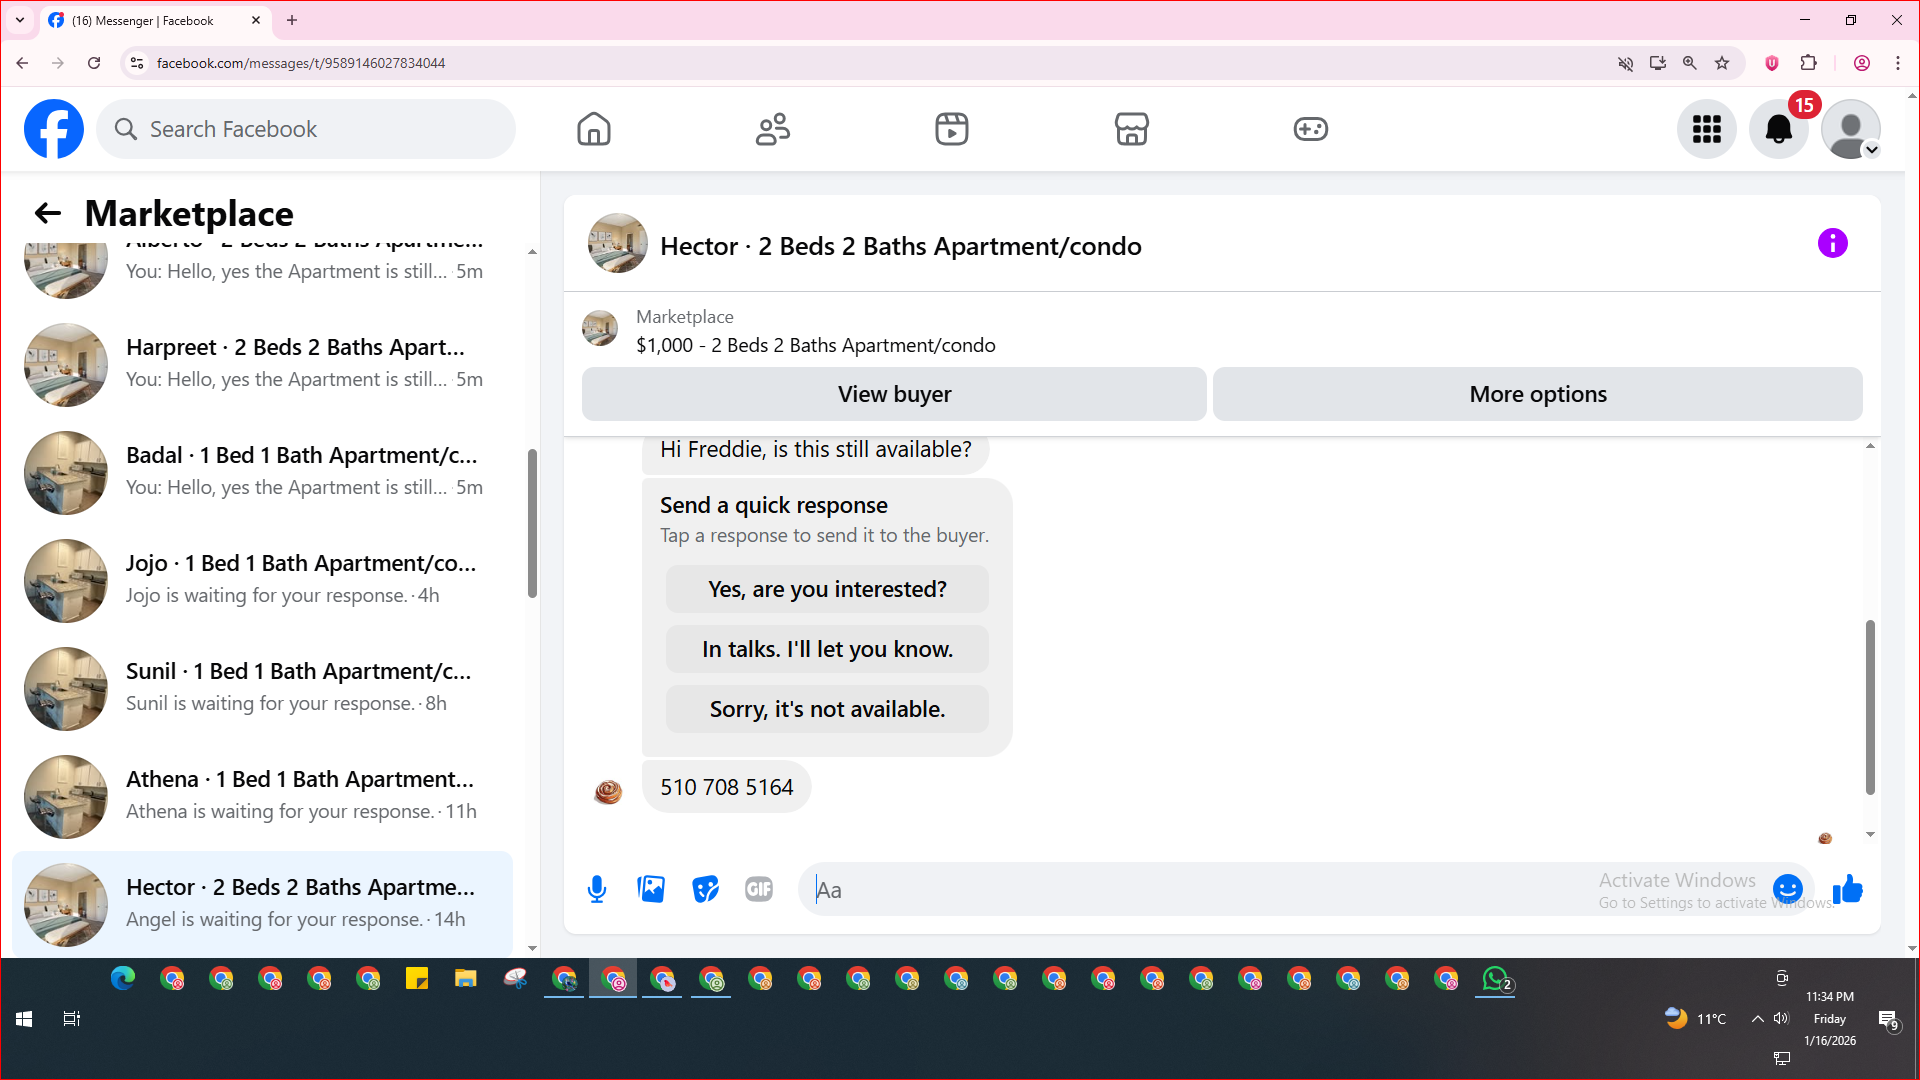The height and width of the screenshot is (1080, 1920).
Task: Click the More options button
Action: click(x=1537, y=394)
